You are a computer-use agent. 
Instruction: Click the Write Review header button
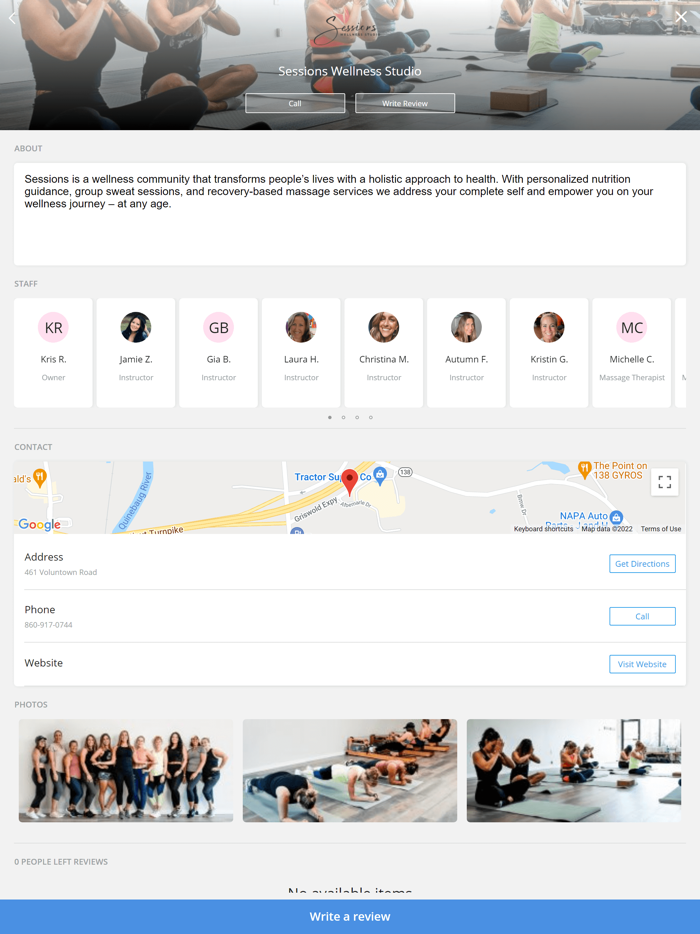(405, 103)
